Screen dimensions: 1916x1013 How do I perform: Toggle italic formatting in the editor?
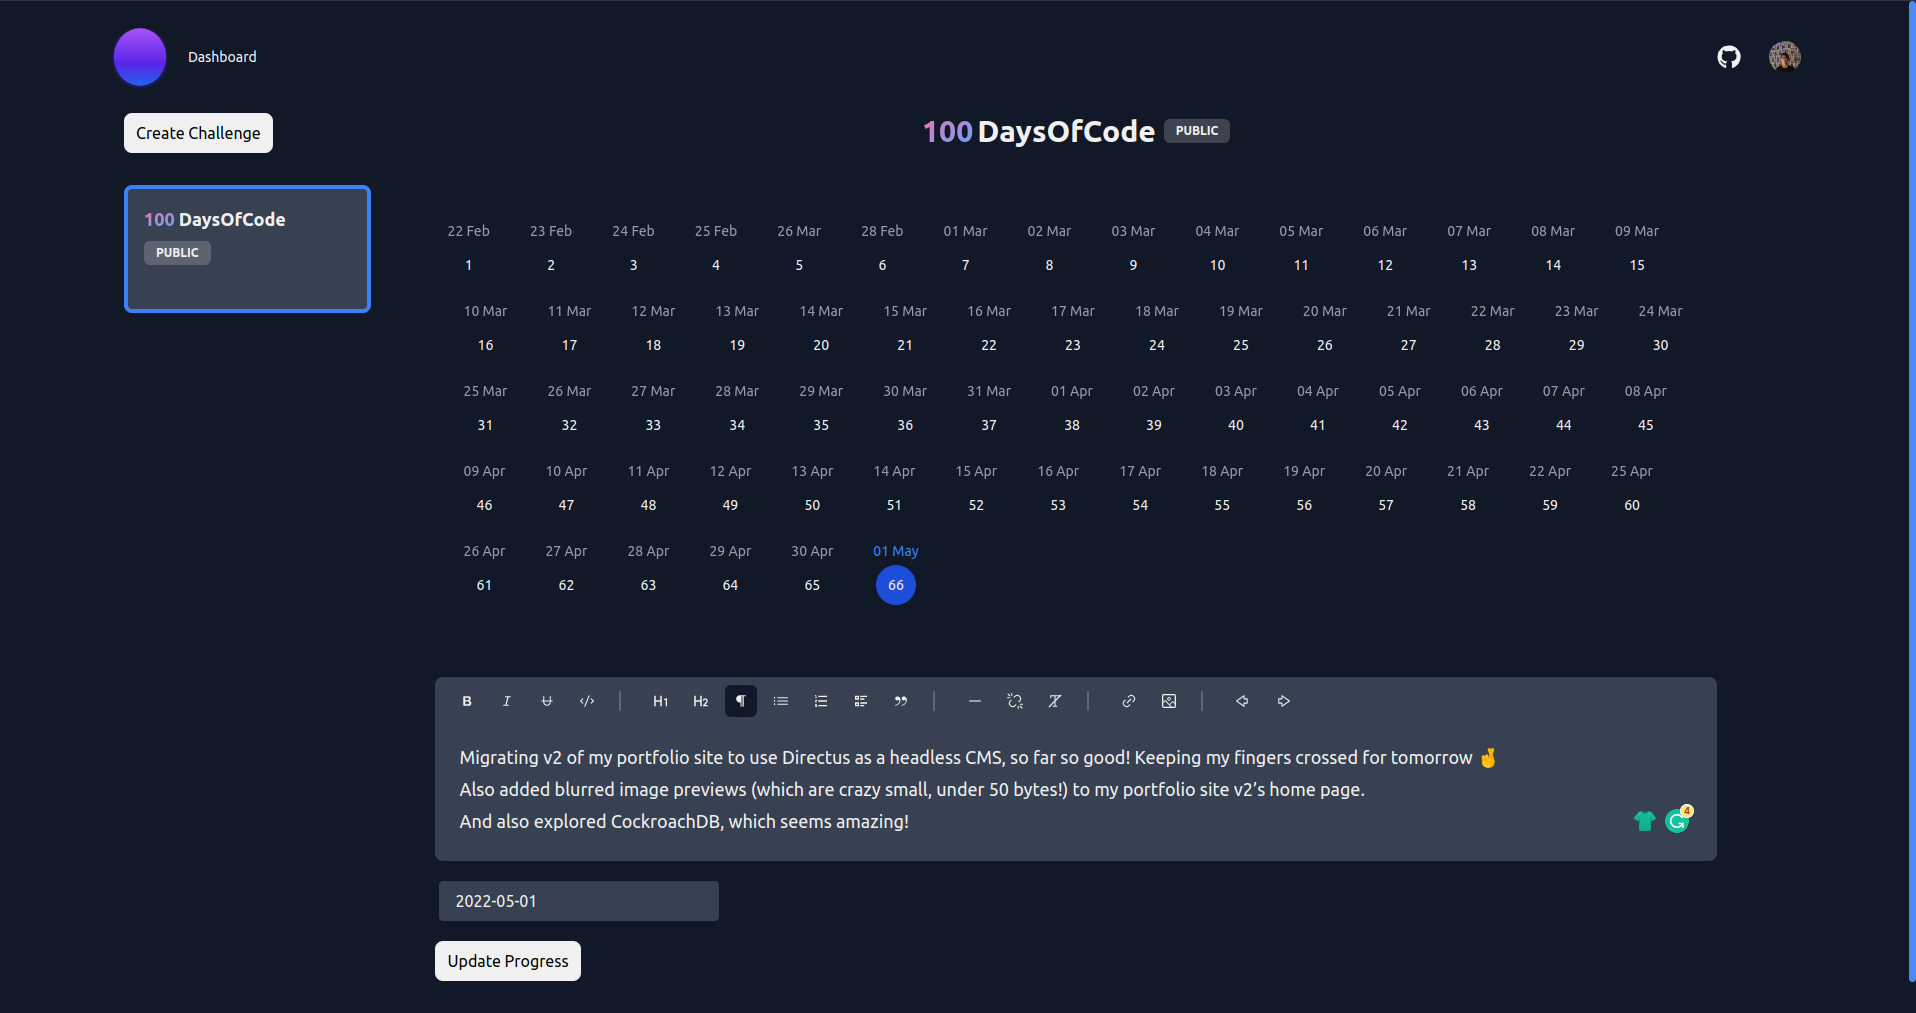[x=507, y=701]
